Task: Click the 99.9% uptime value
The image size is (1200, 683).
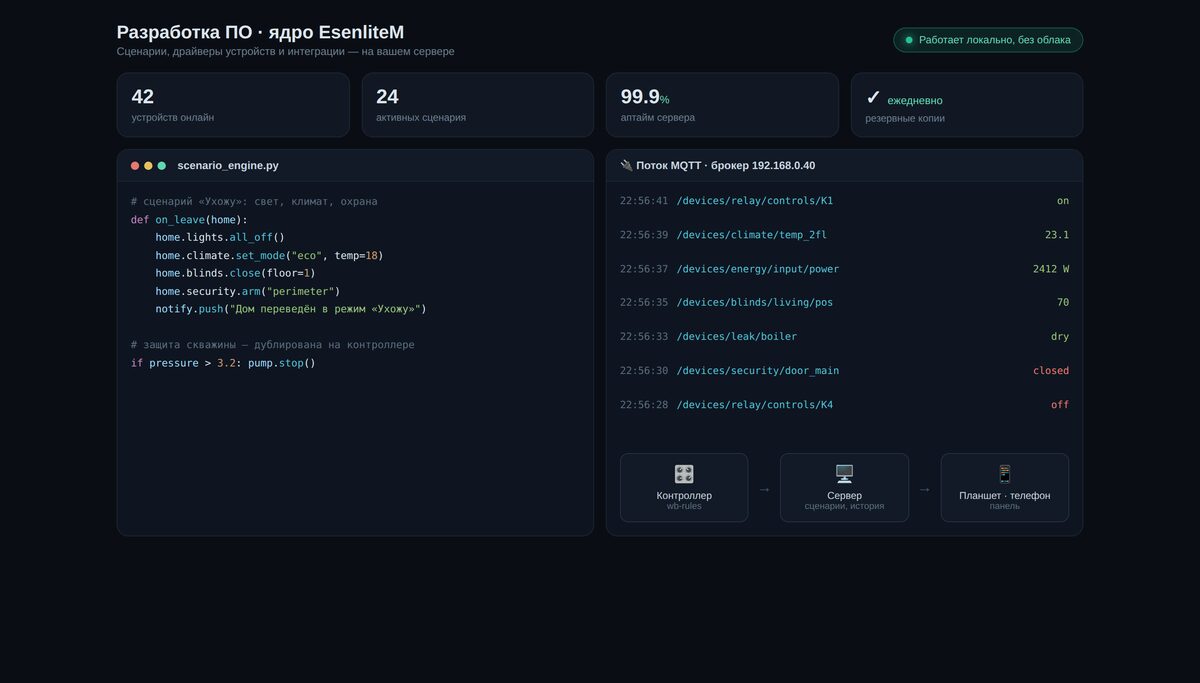Action: point(645,97)
